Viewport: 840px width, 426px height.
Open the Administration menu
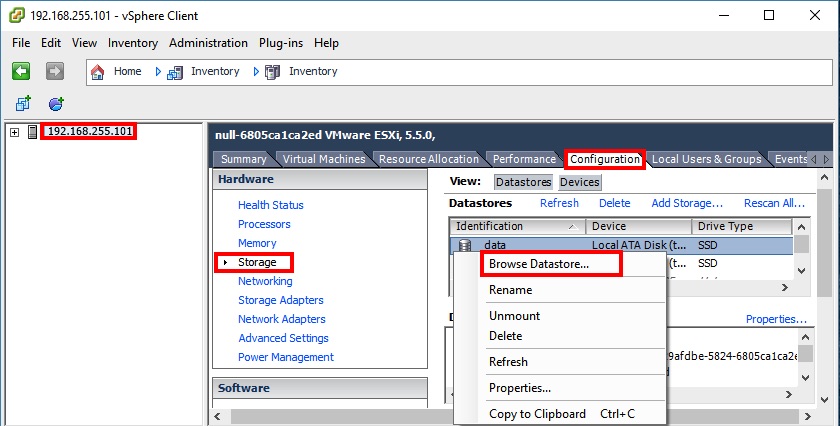click(208, 43)
